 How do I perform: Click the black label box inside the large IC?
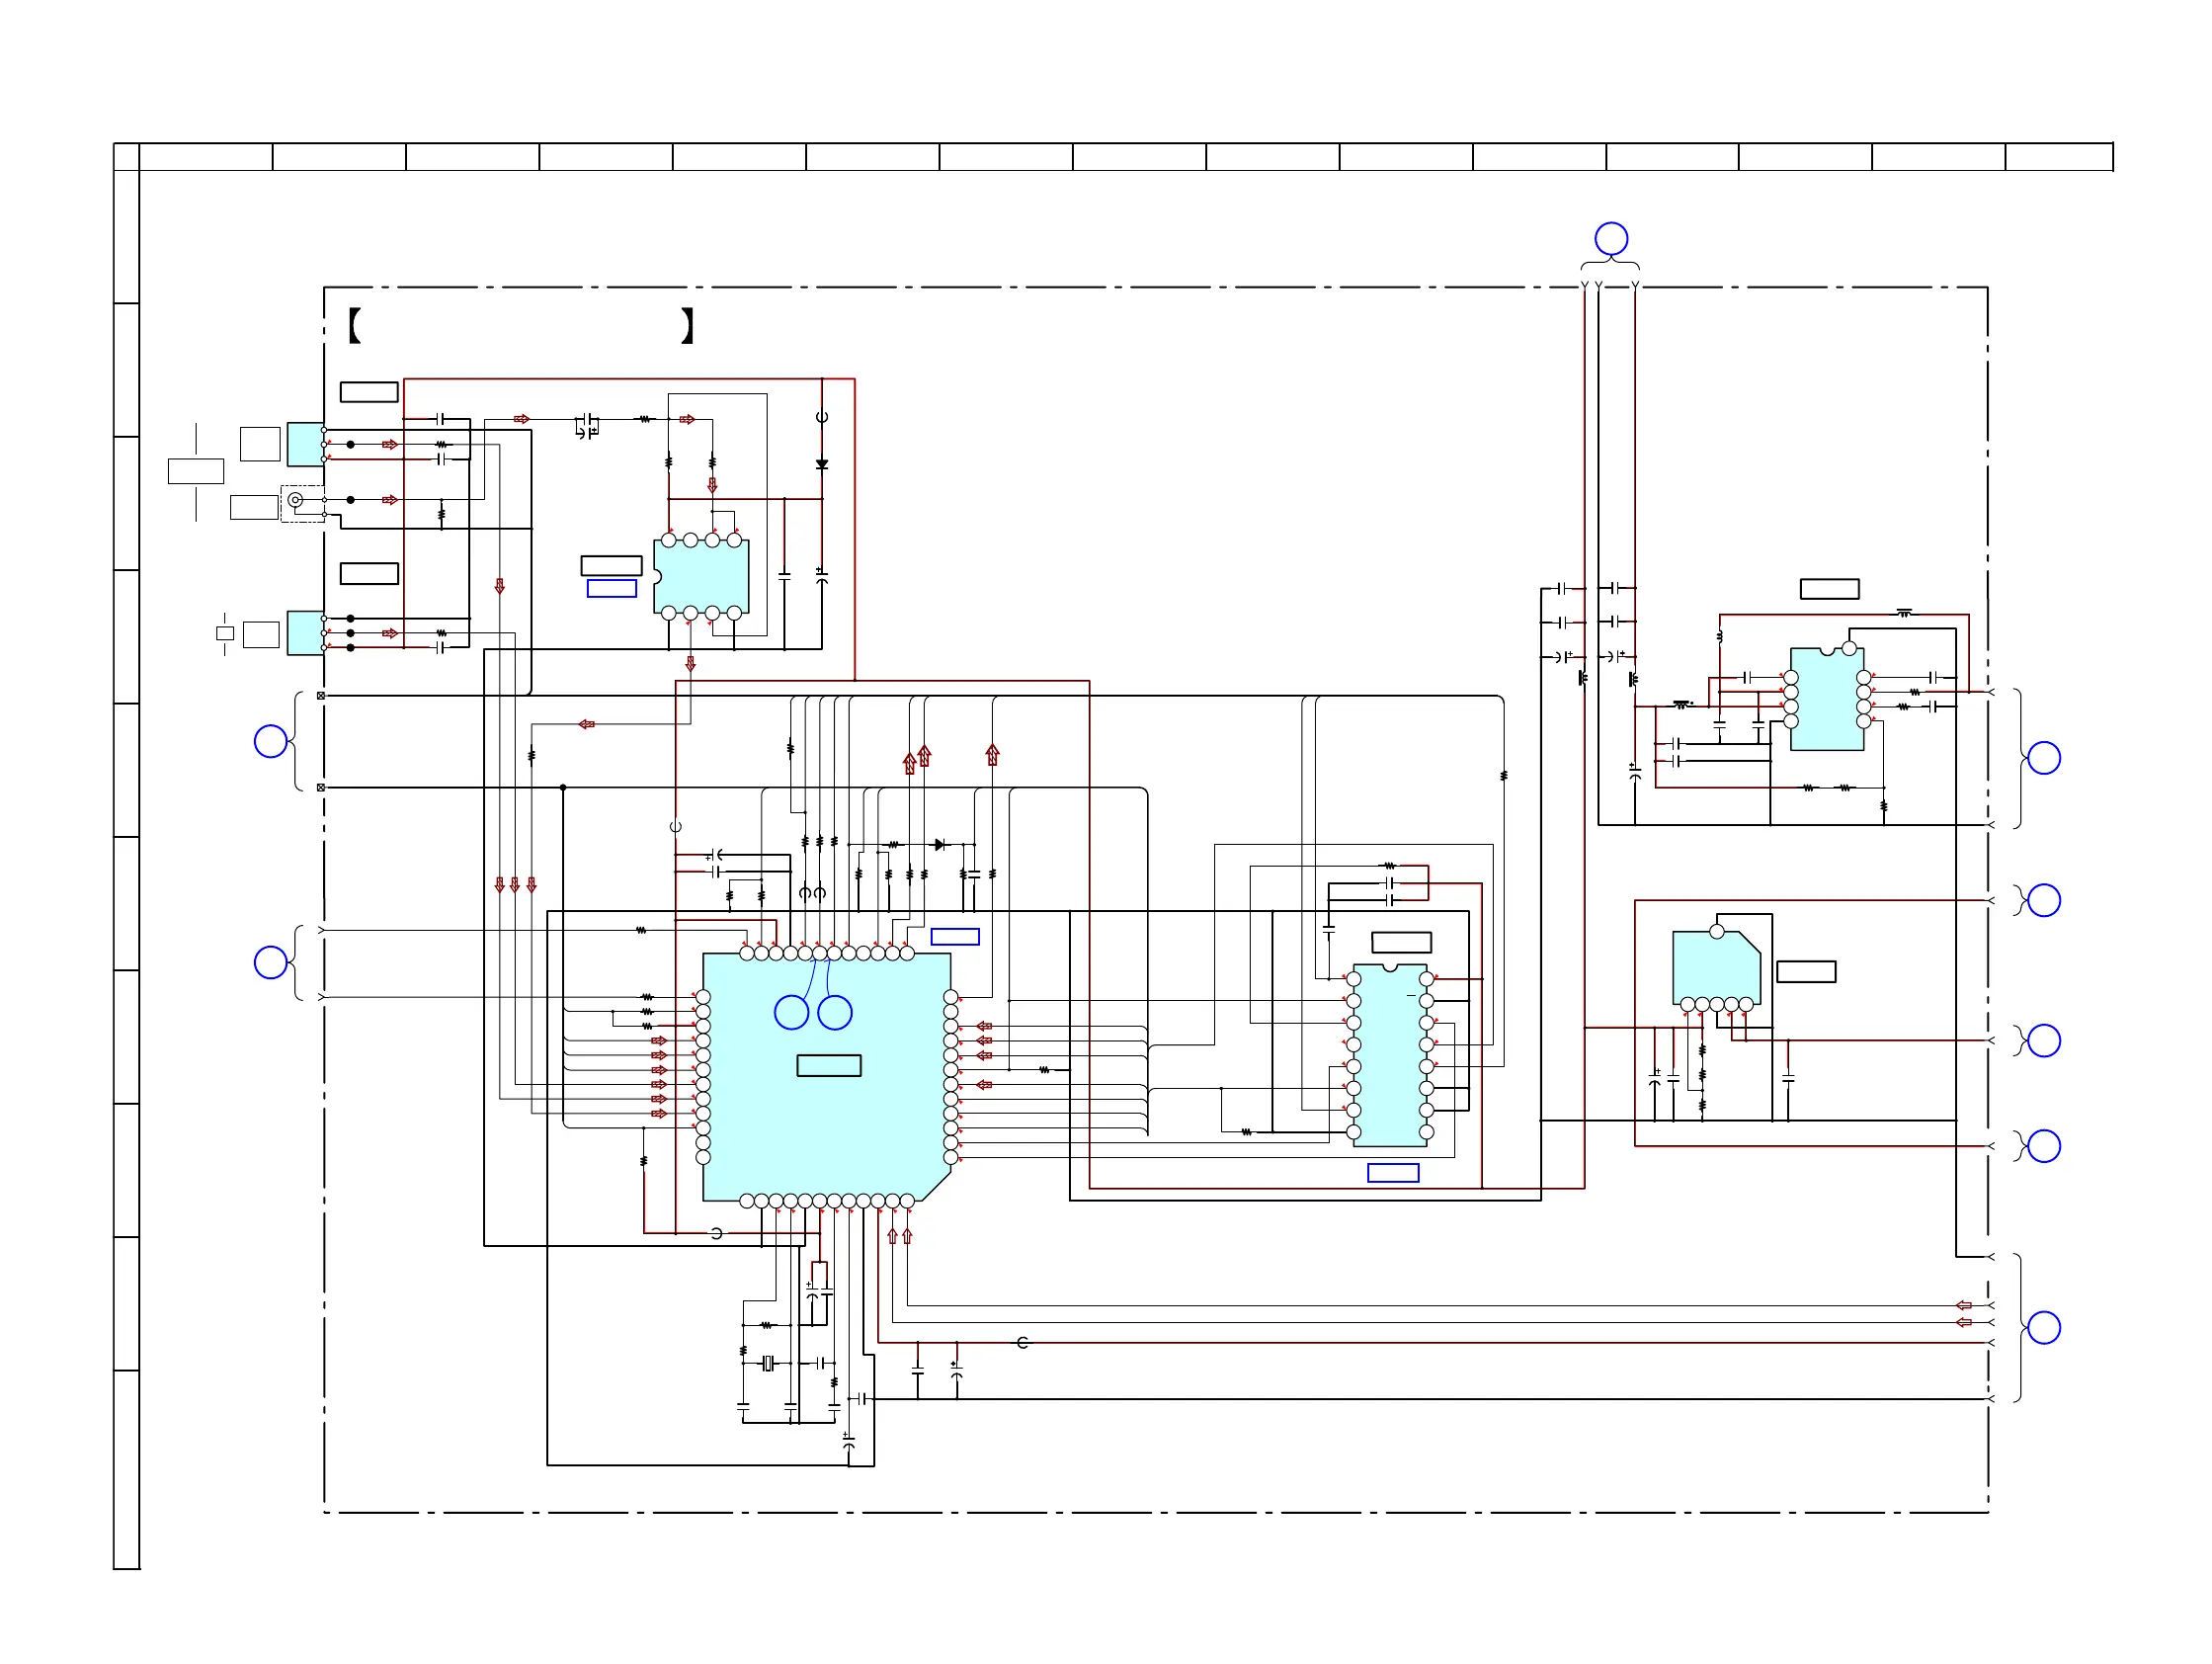tap(829, 1066)
